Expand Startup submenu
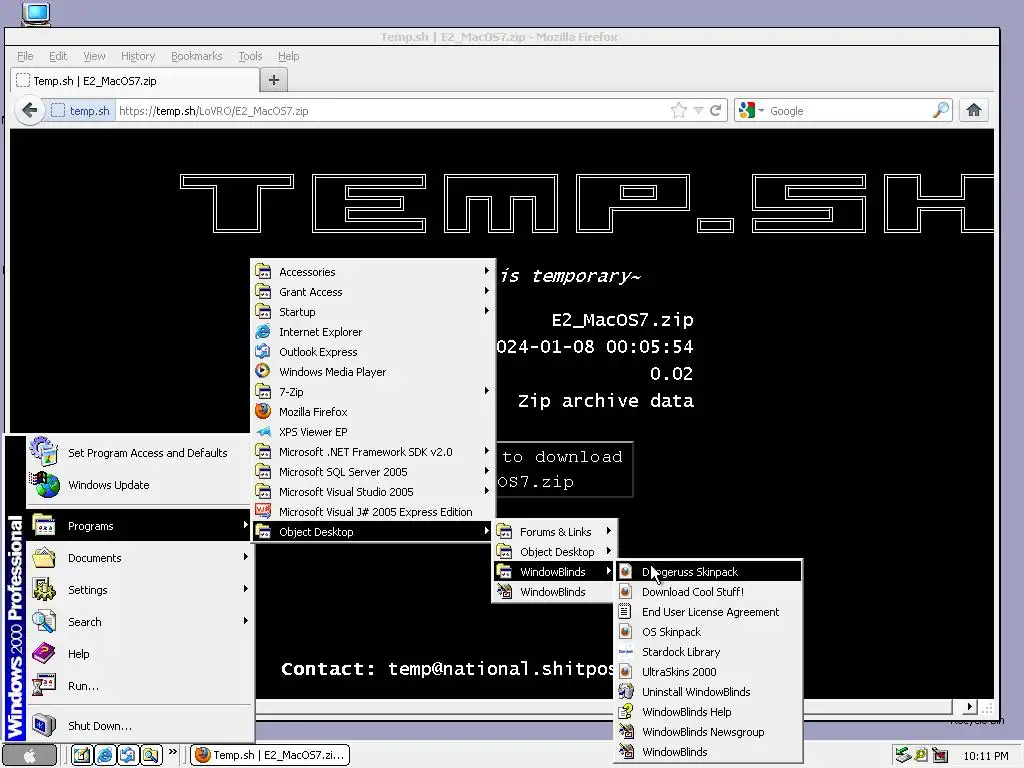The image size is (1024, 768). pos(372,312)
